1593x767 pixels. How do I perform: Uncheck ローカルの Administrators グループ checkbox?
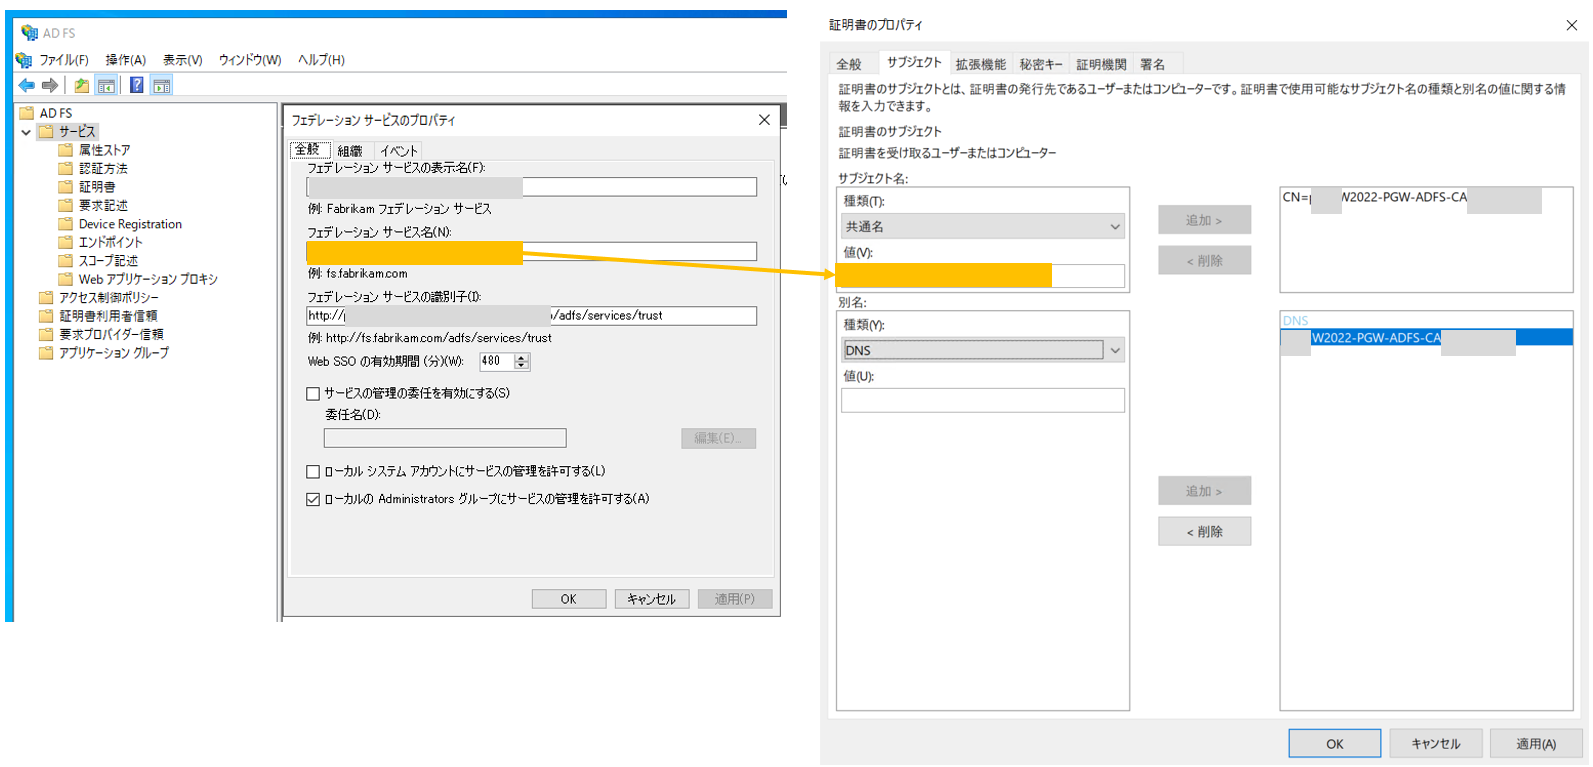pos(313,499)
